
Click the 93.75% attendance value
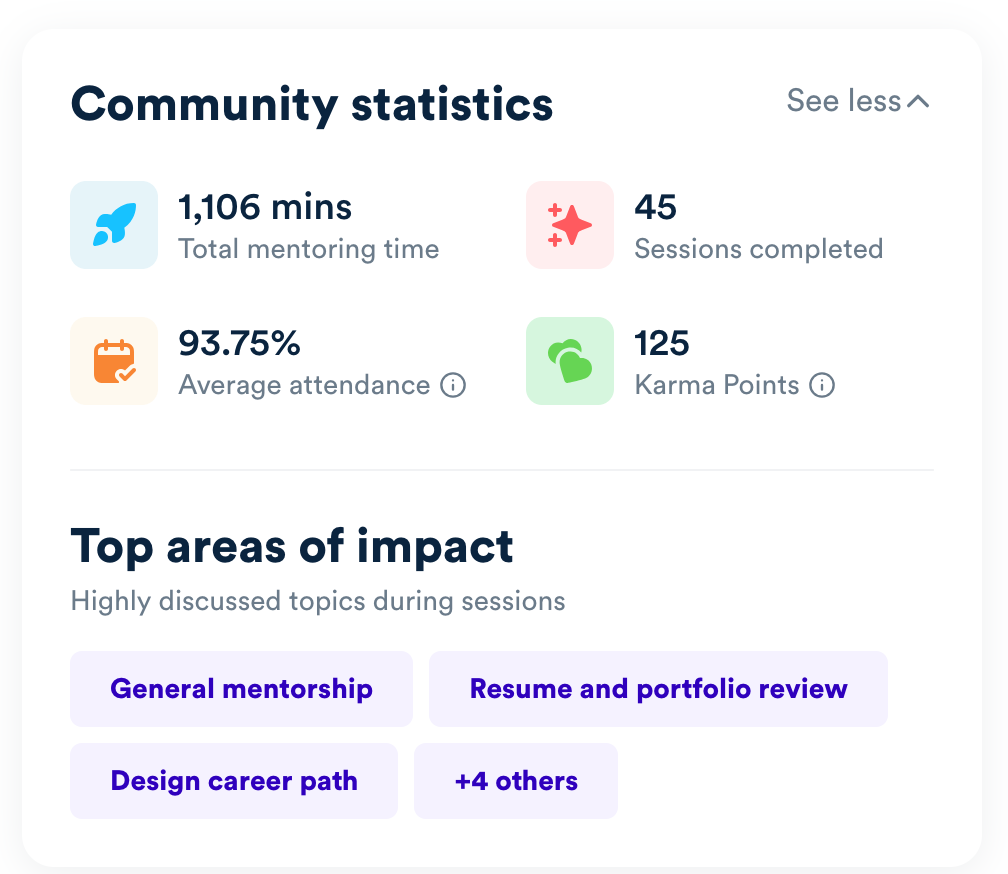(239, 343)
